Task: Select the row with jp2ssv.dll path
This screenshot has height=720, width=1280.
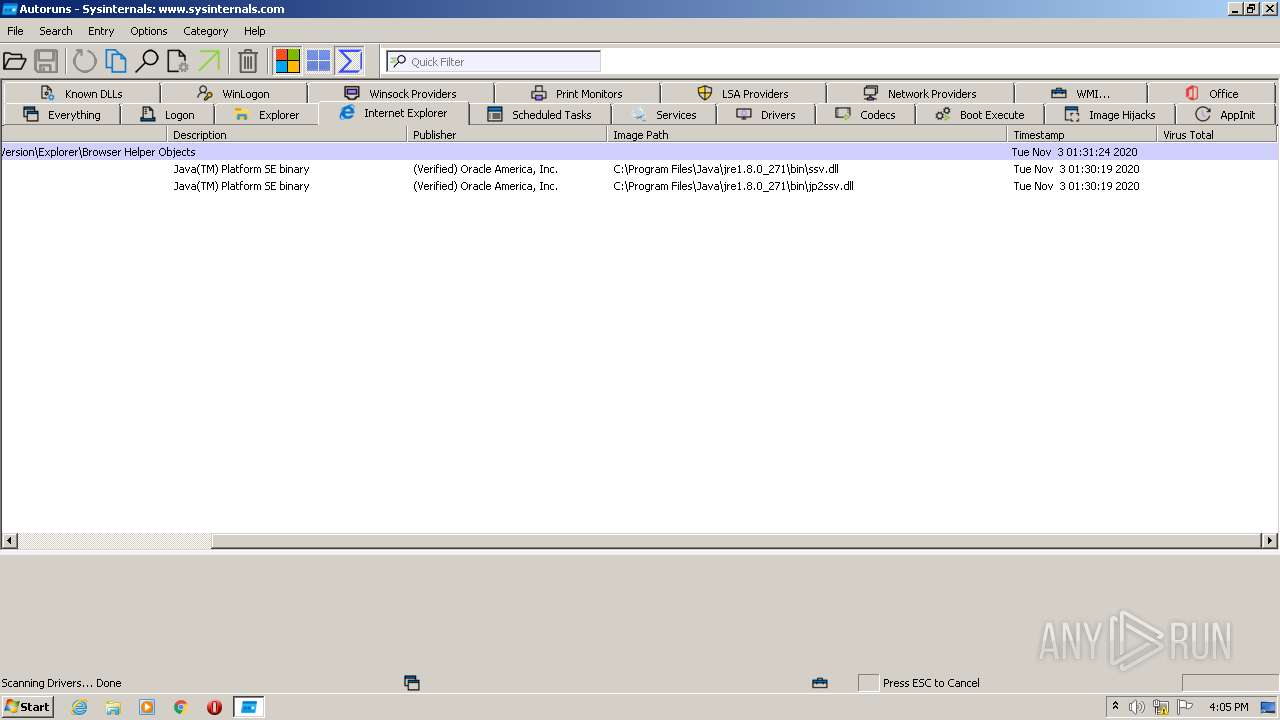Action: [639, 186]
